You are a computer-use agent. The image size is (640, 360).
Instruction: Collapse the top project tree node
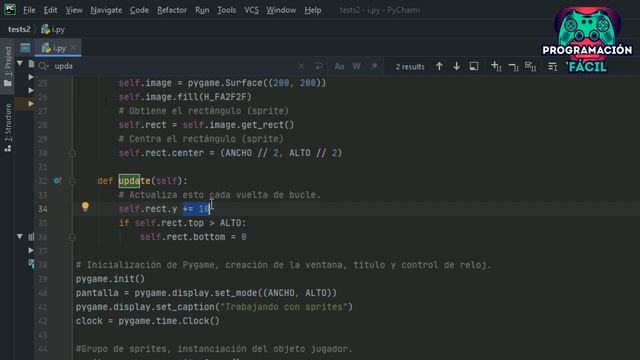[x=20, y=64]
